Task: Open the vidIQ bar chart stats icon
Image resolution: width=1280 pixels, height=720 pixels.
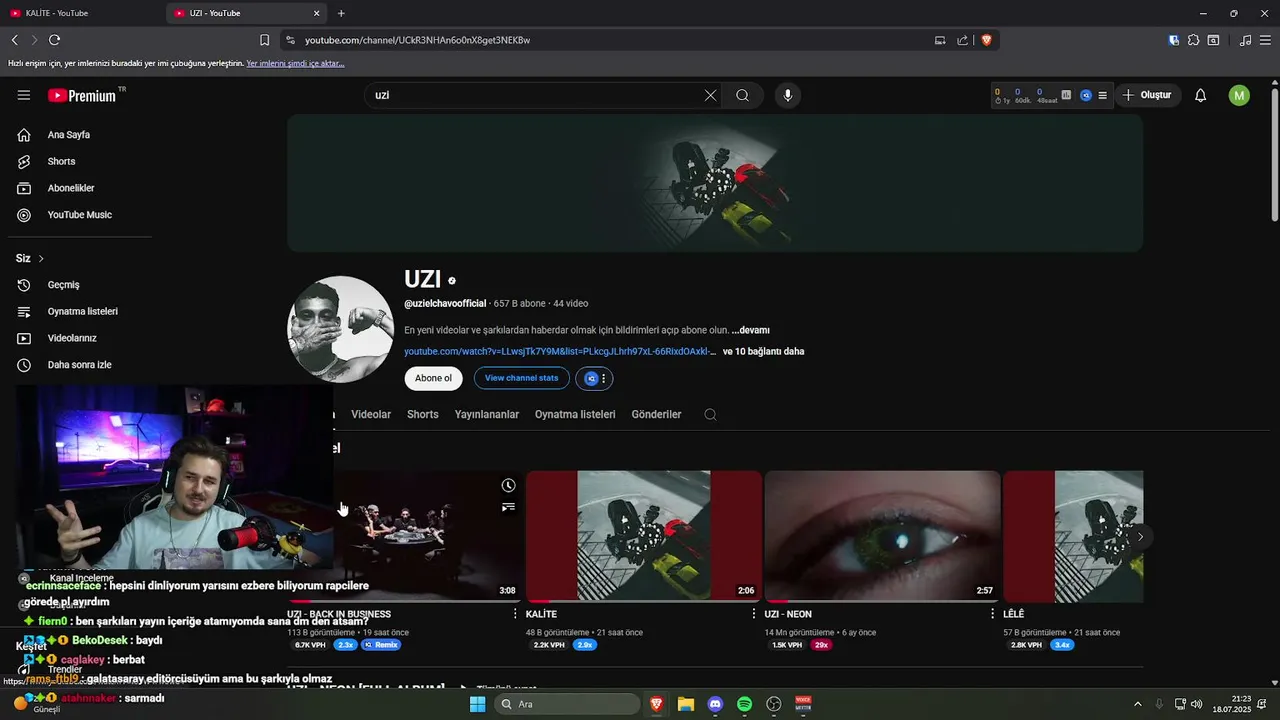Action: click(x=1066, y=95)
